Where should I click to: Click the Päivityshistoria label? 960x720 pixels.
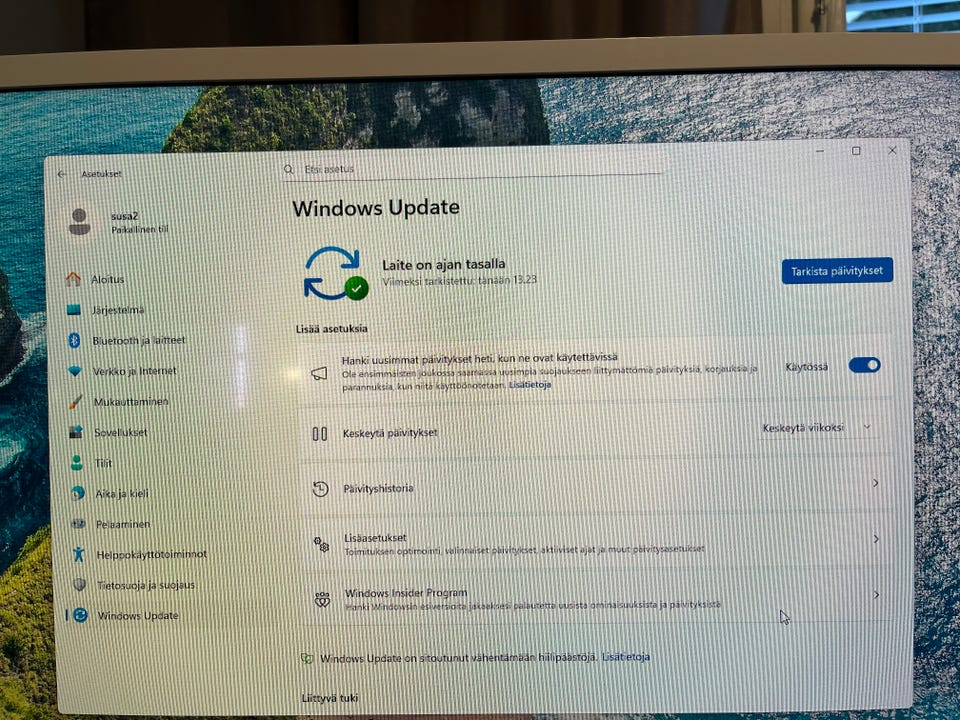click(x=378, y=489)
